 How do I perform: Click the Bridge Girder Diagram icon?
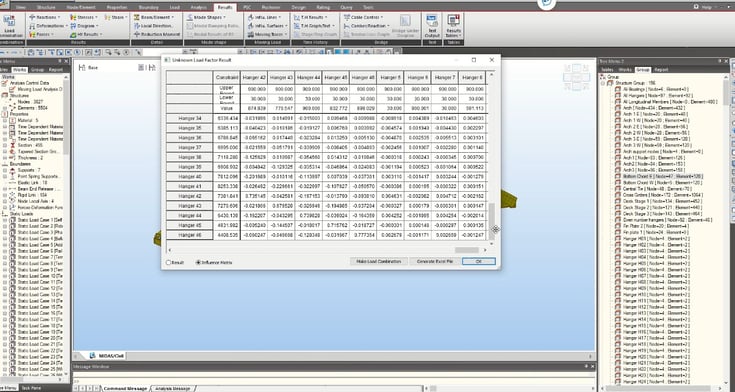(x=405, y=26)
